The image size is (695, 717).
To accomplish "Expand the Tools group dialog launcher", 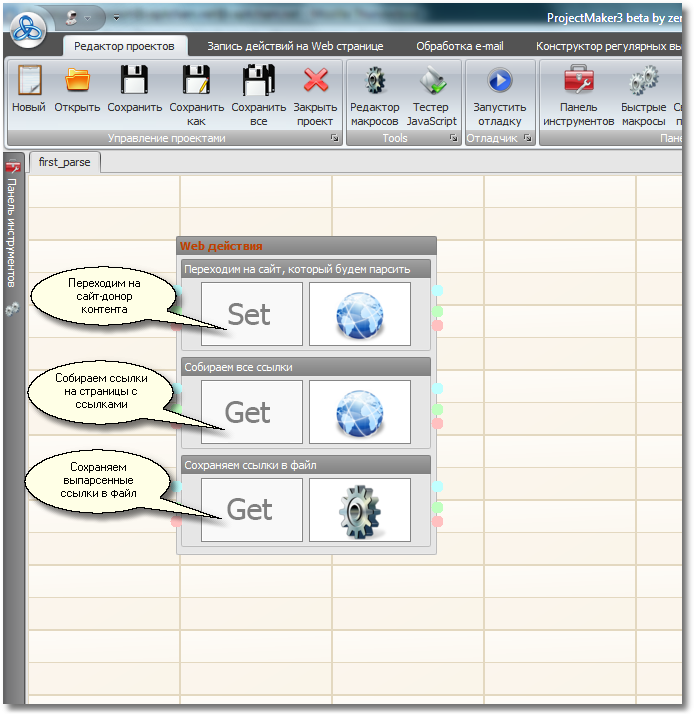I will tap(453, 139).
